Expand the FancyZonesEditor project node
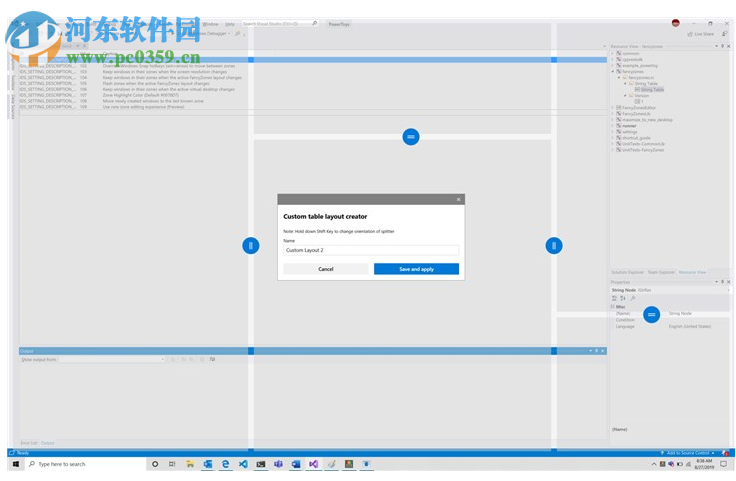 tap(613, 108)
